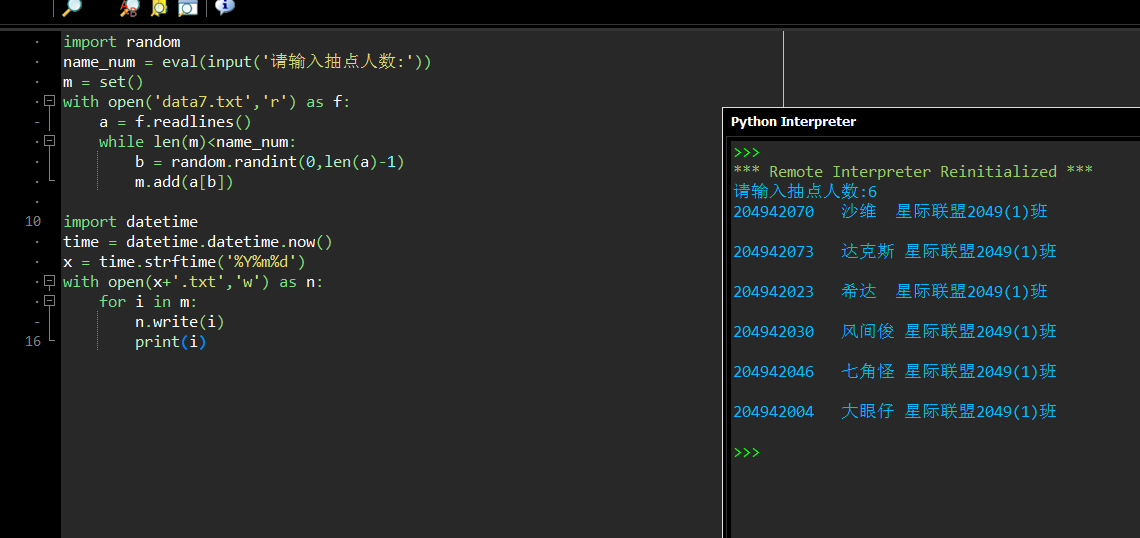Screen dimensions: 1140x538
Task: Collapse the 'for i in m' block
Action: pos(48,301)
